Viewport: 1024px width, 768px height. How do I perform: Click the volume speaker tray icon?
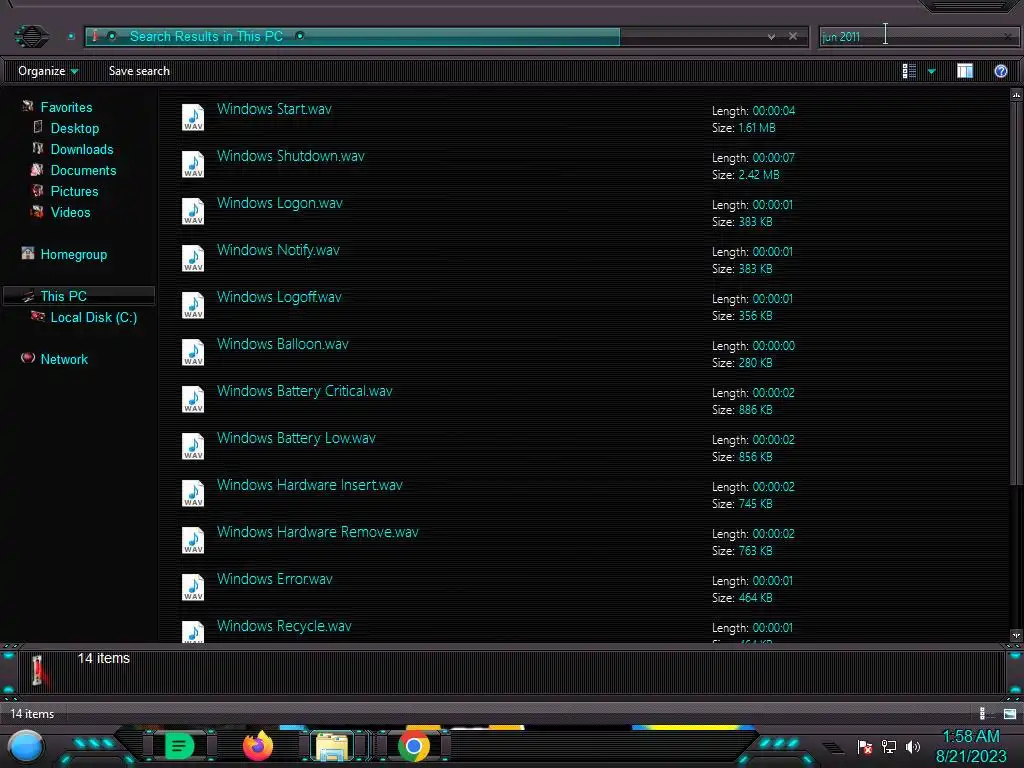(913, 746)
